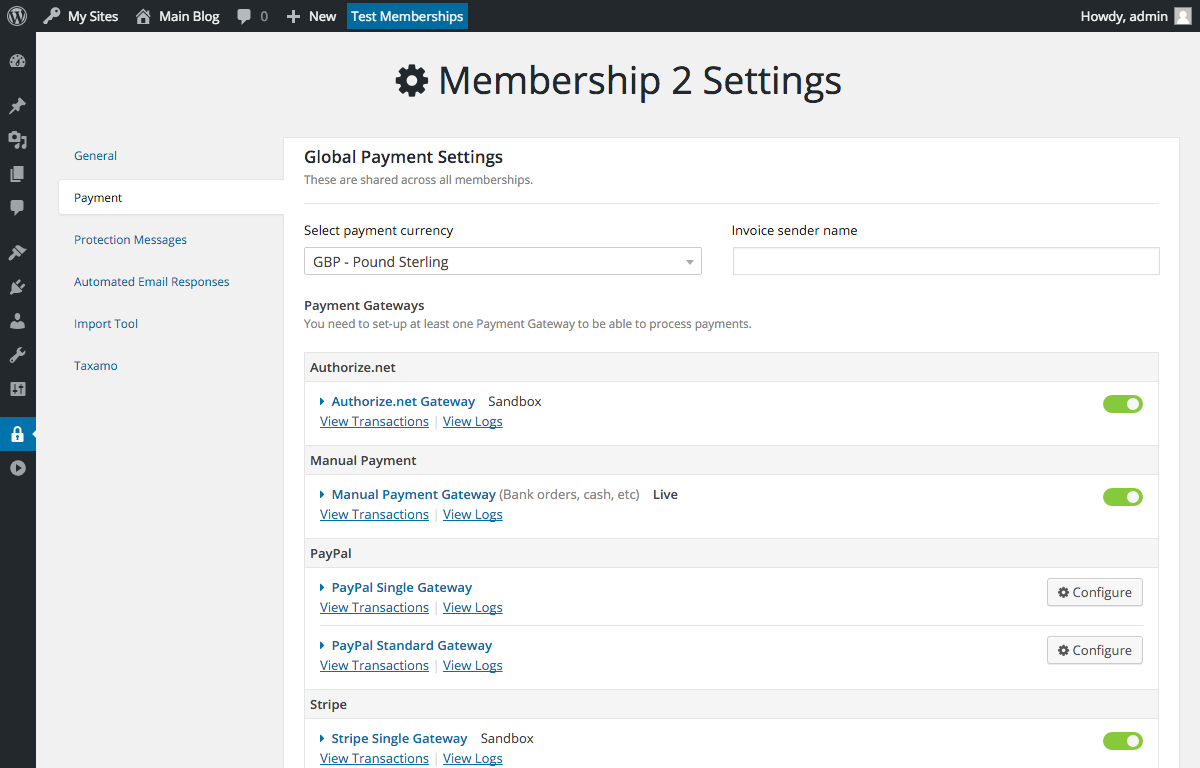Open the Protection Messages tab
This screenshot has height=768, width=1200.
(130, 240)
